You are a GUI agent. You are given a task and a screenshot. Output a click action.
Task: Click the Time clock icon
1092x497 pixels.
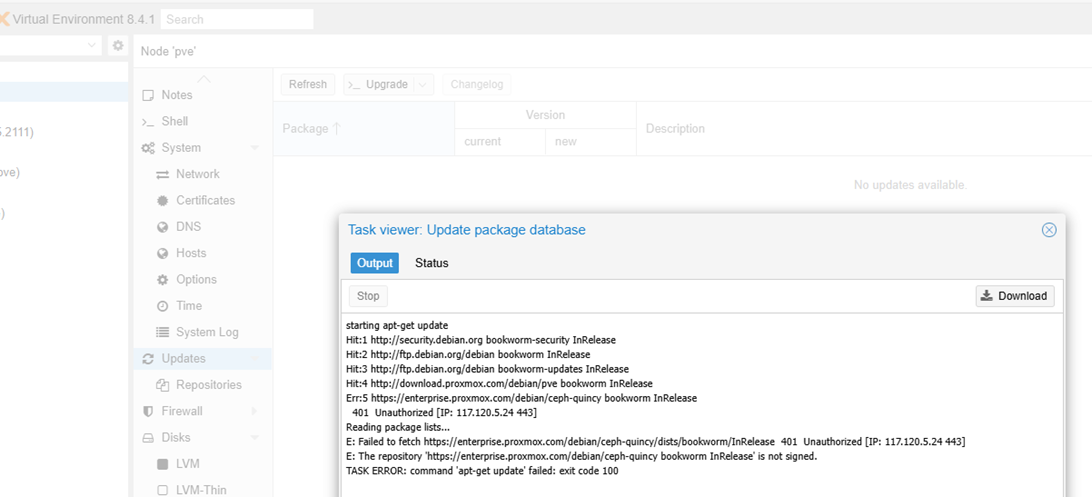pos(162,306)
